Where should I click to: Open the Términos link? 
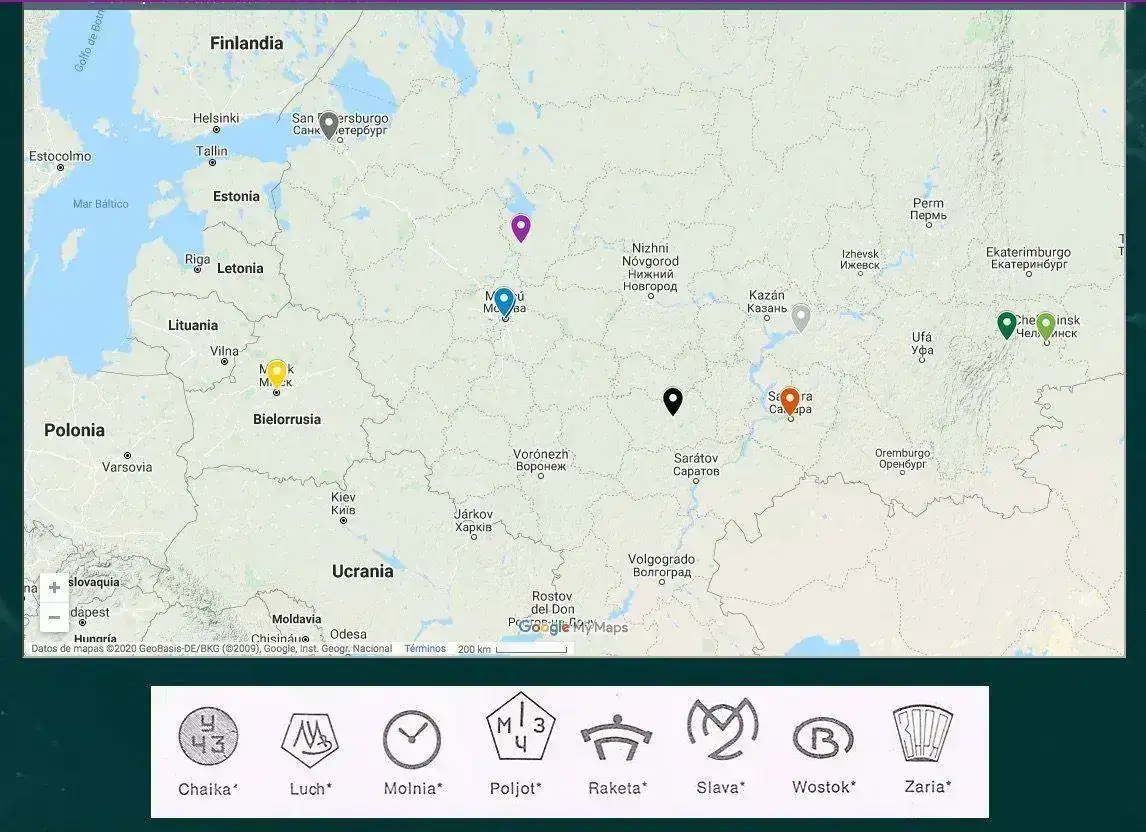425,649
